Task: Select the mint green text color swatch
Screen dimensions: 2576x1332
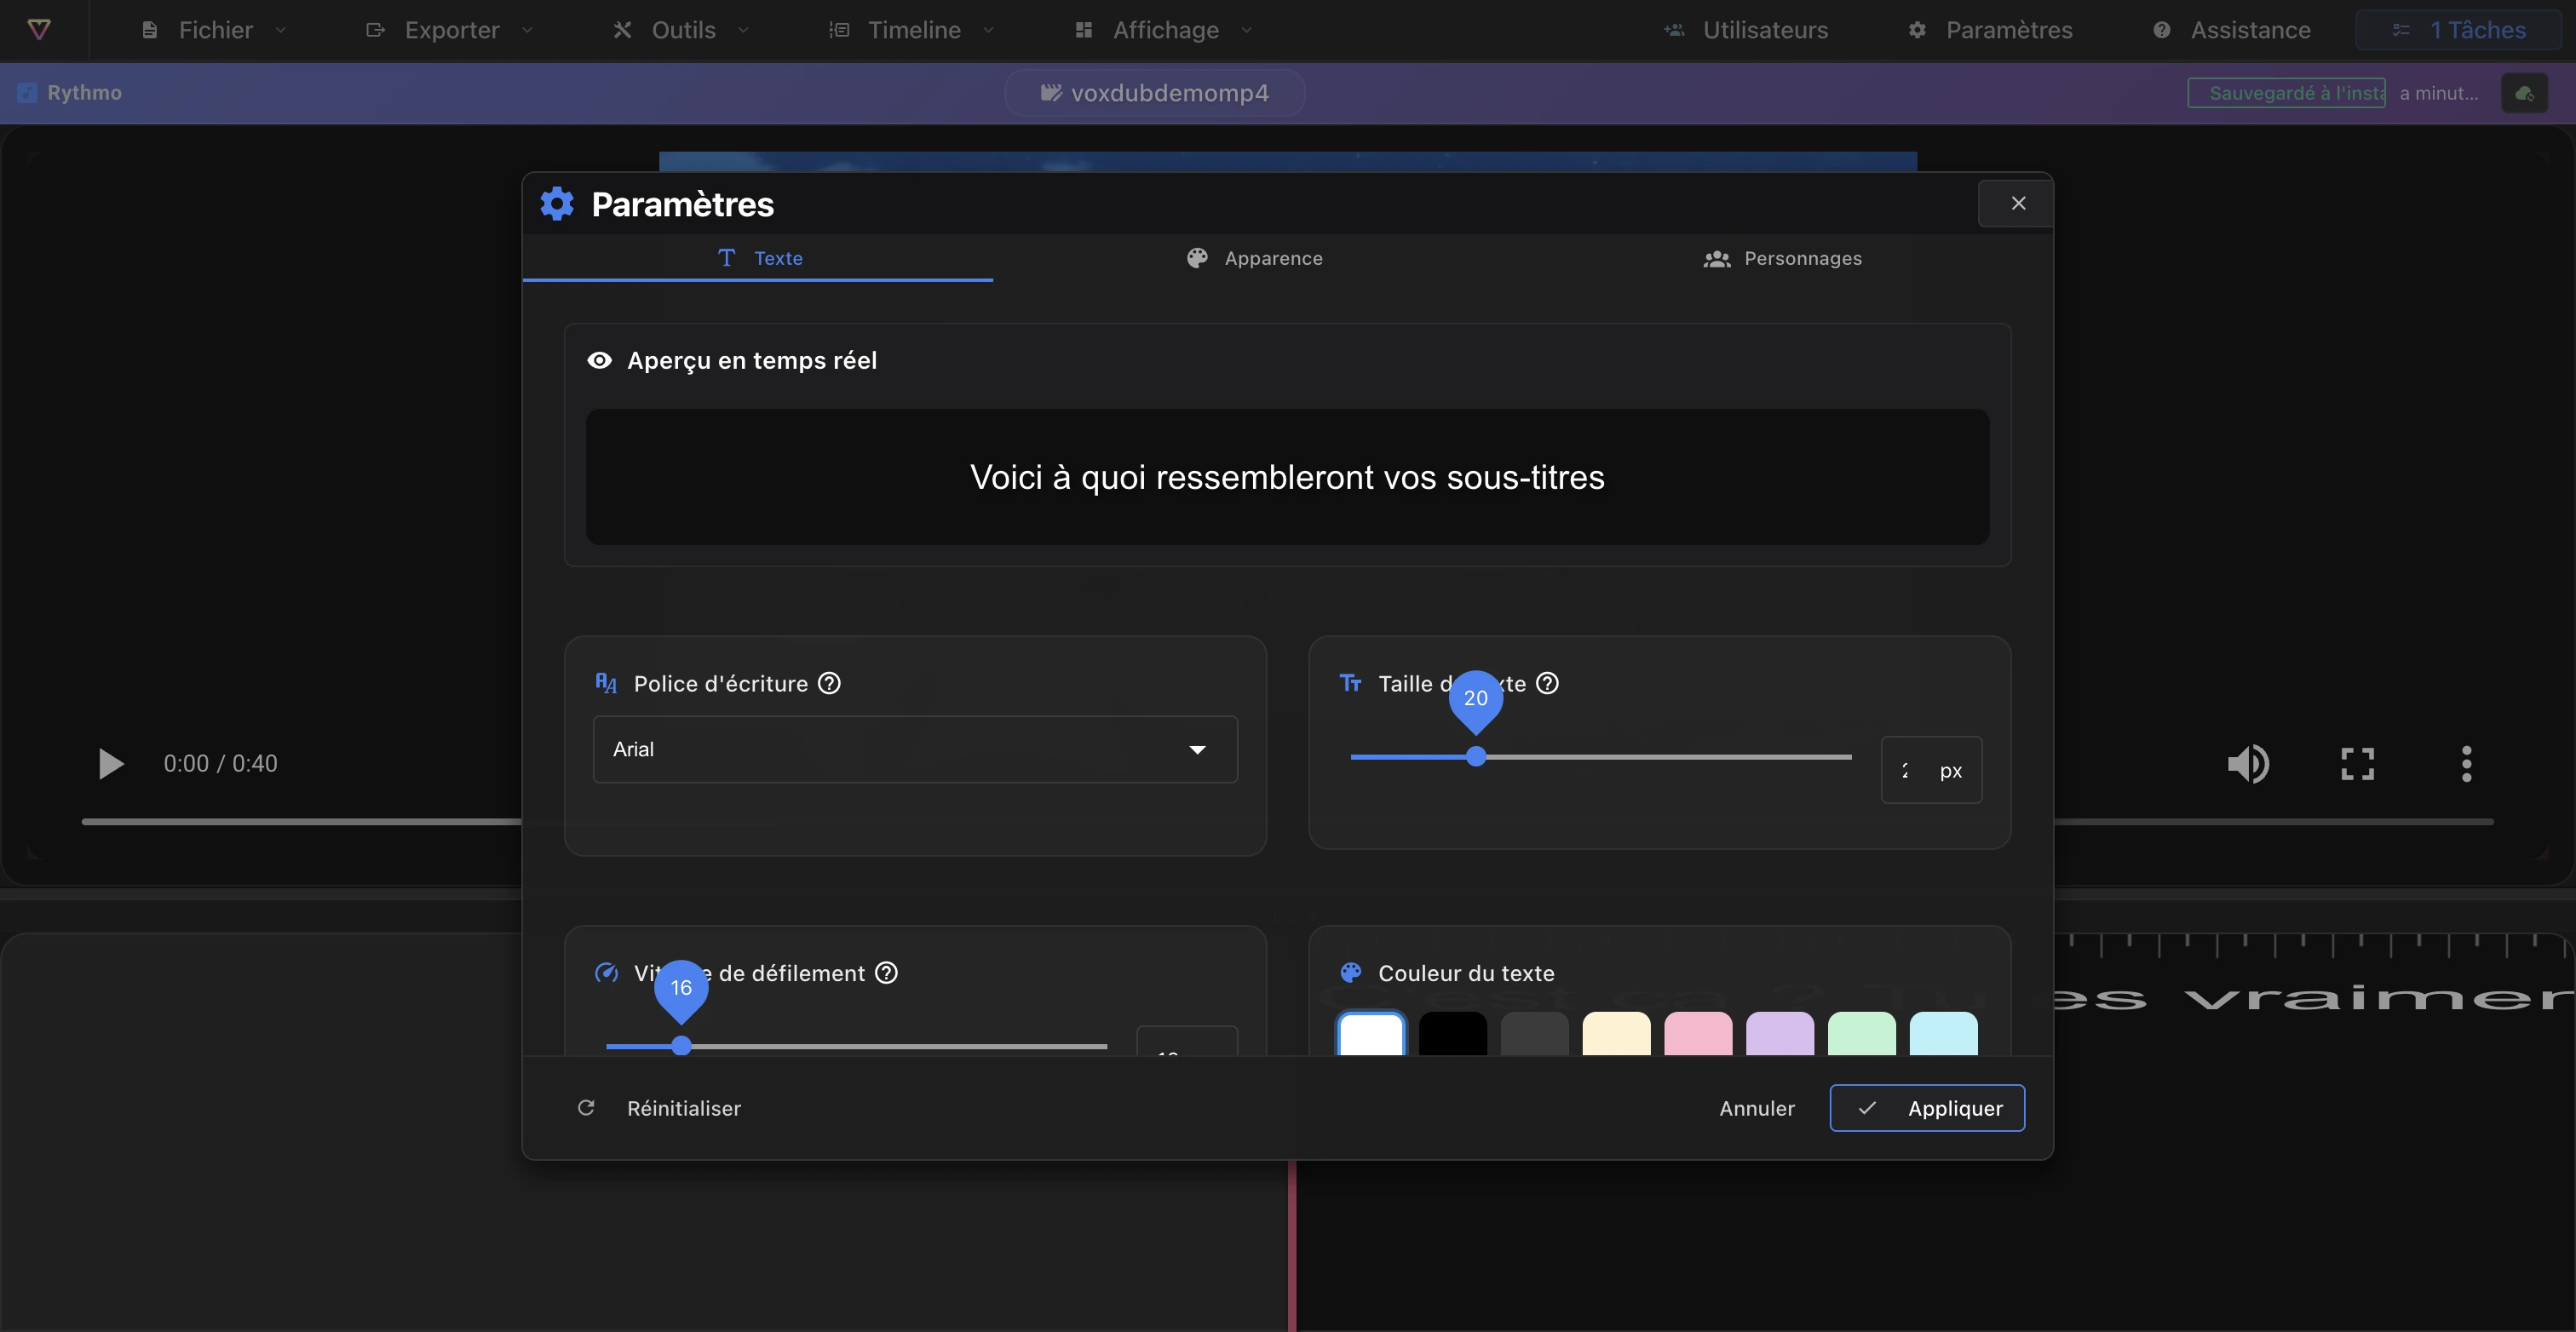Action: pos(1862,1034)
